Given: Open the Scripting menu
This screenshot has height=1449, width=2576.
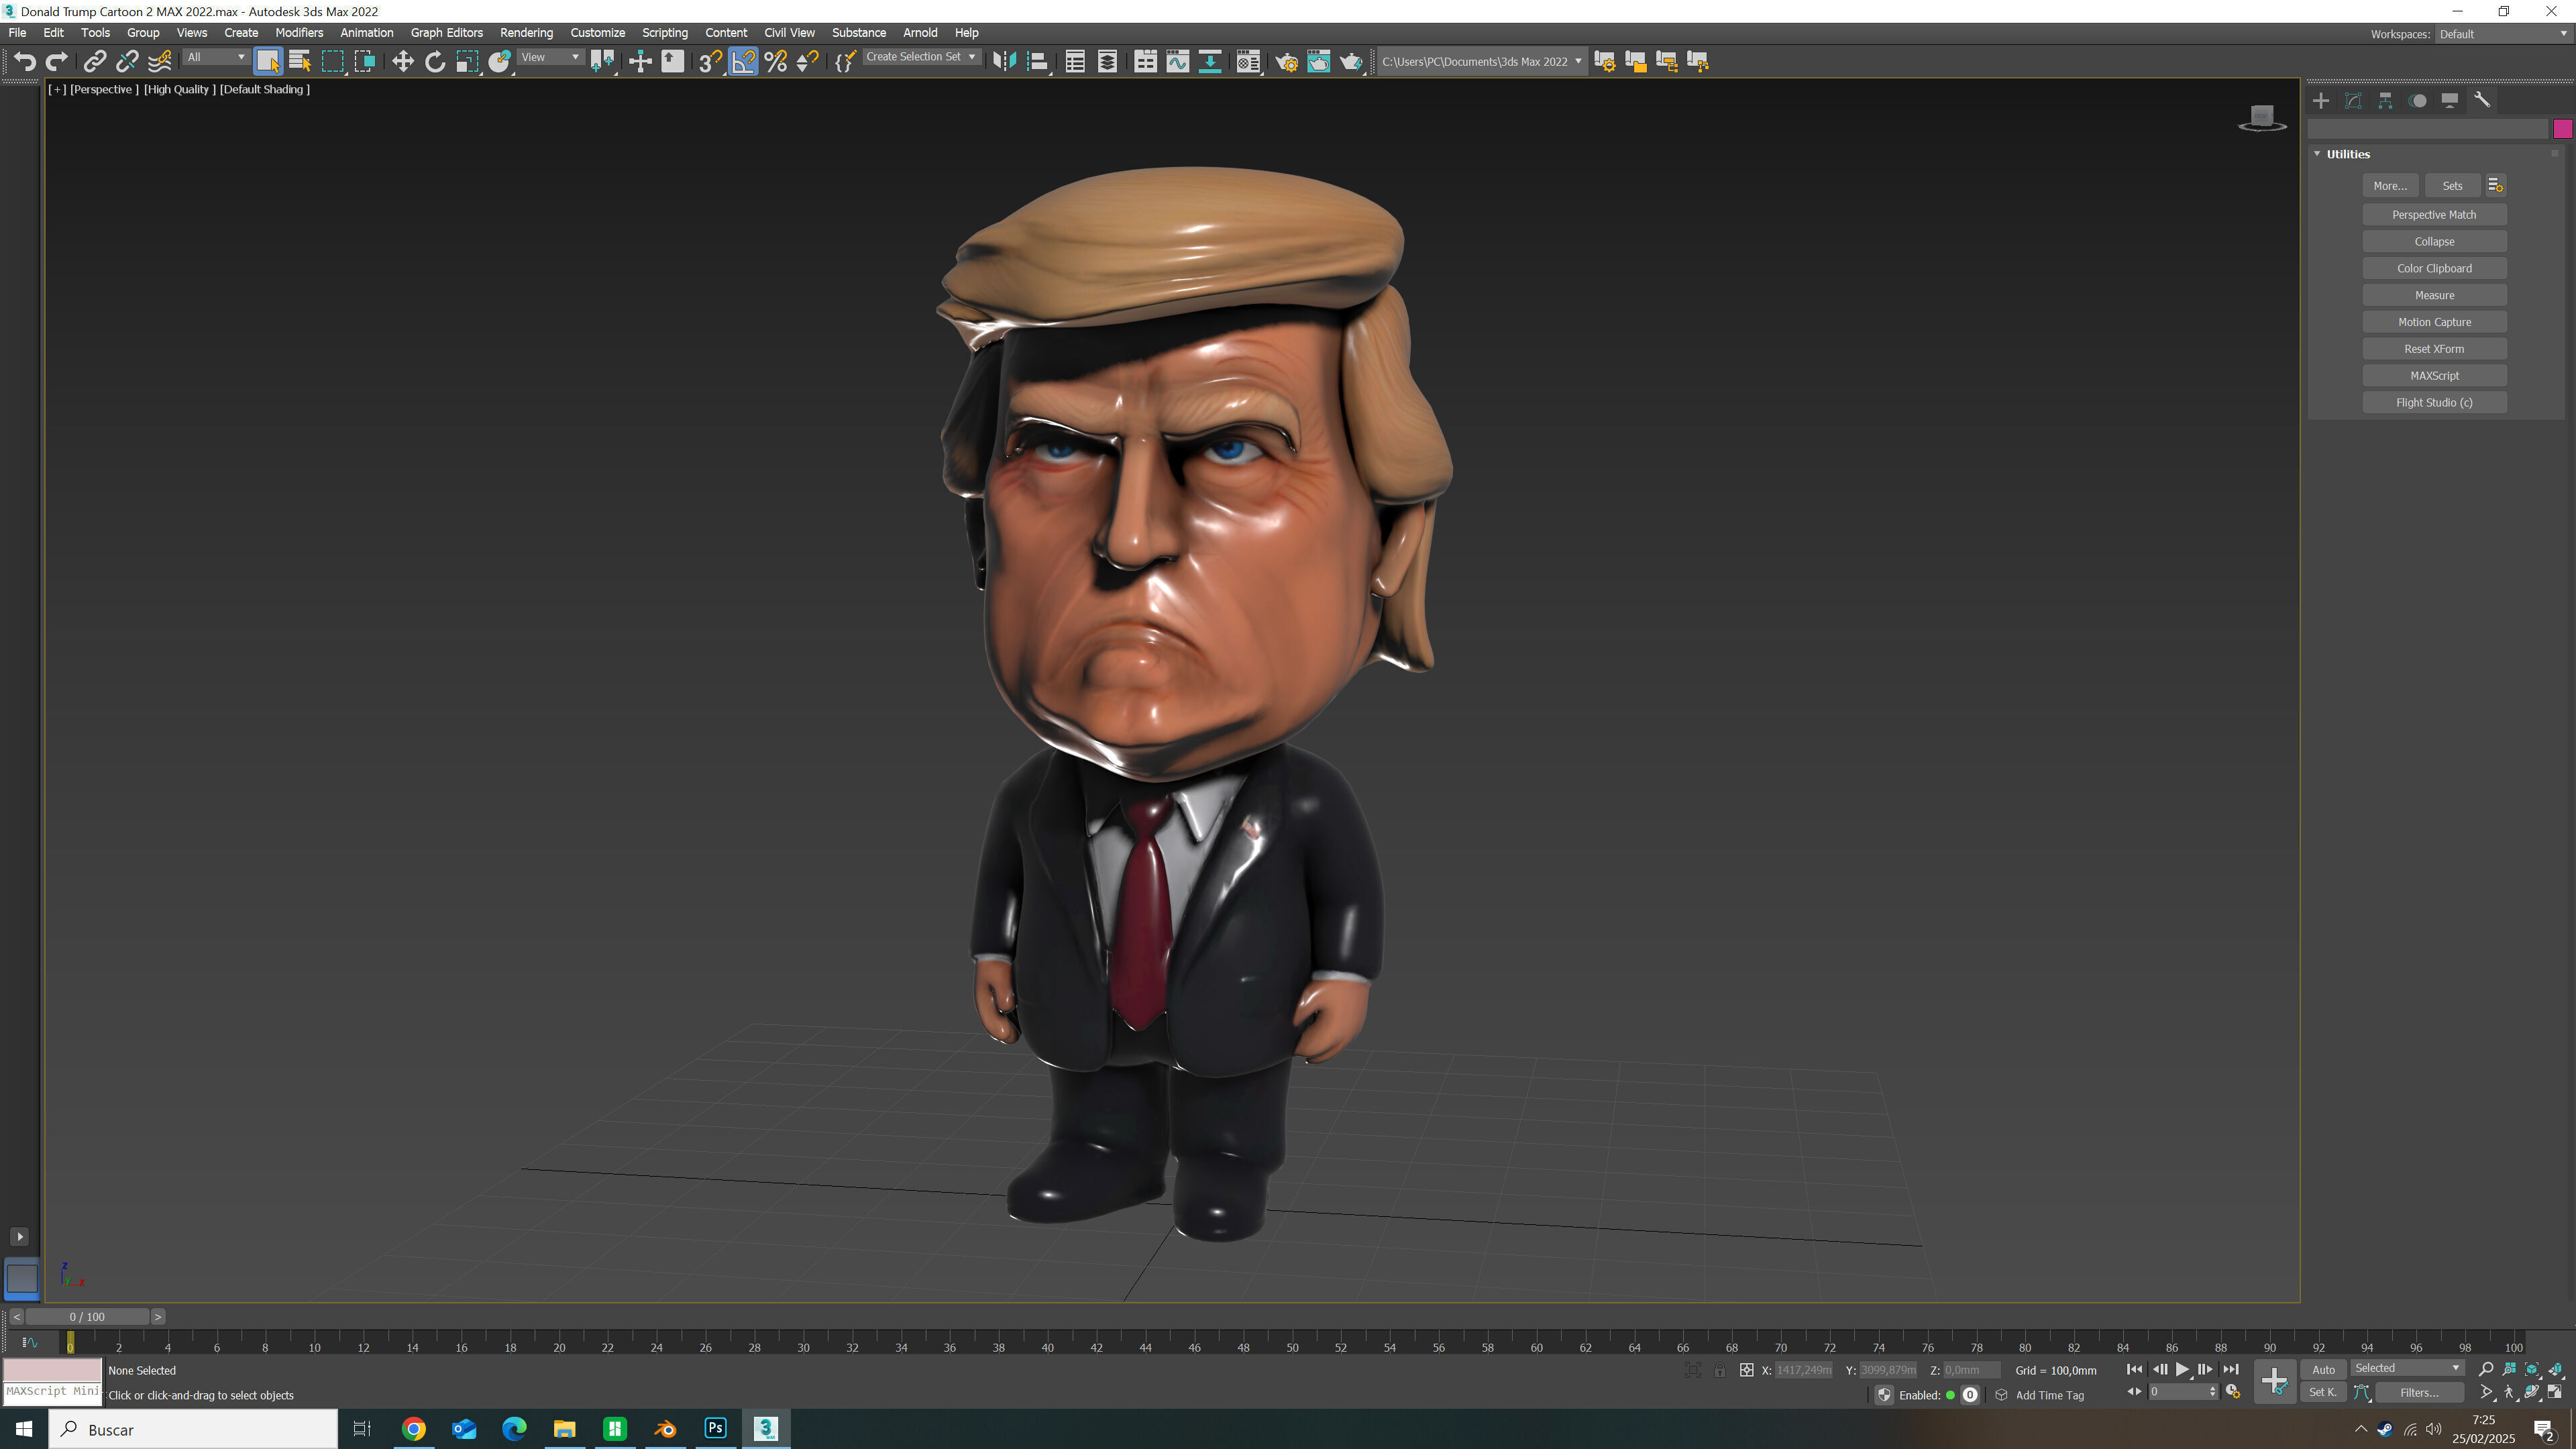Looking at the screenshot, I should coord(664,33).
